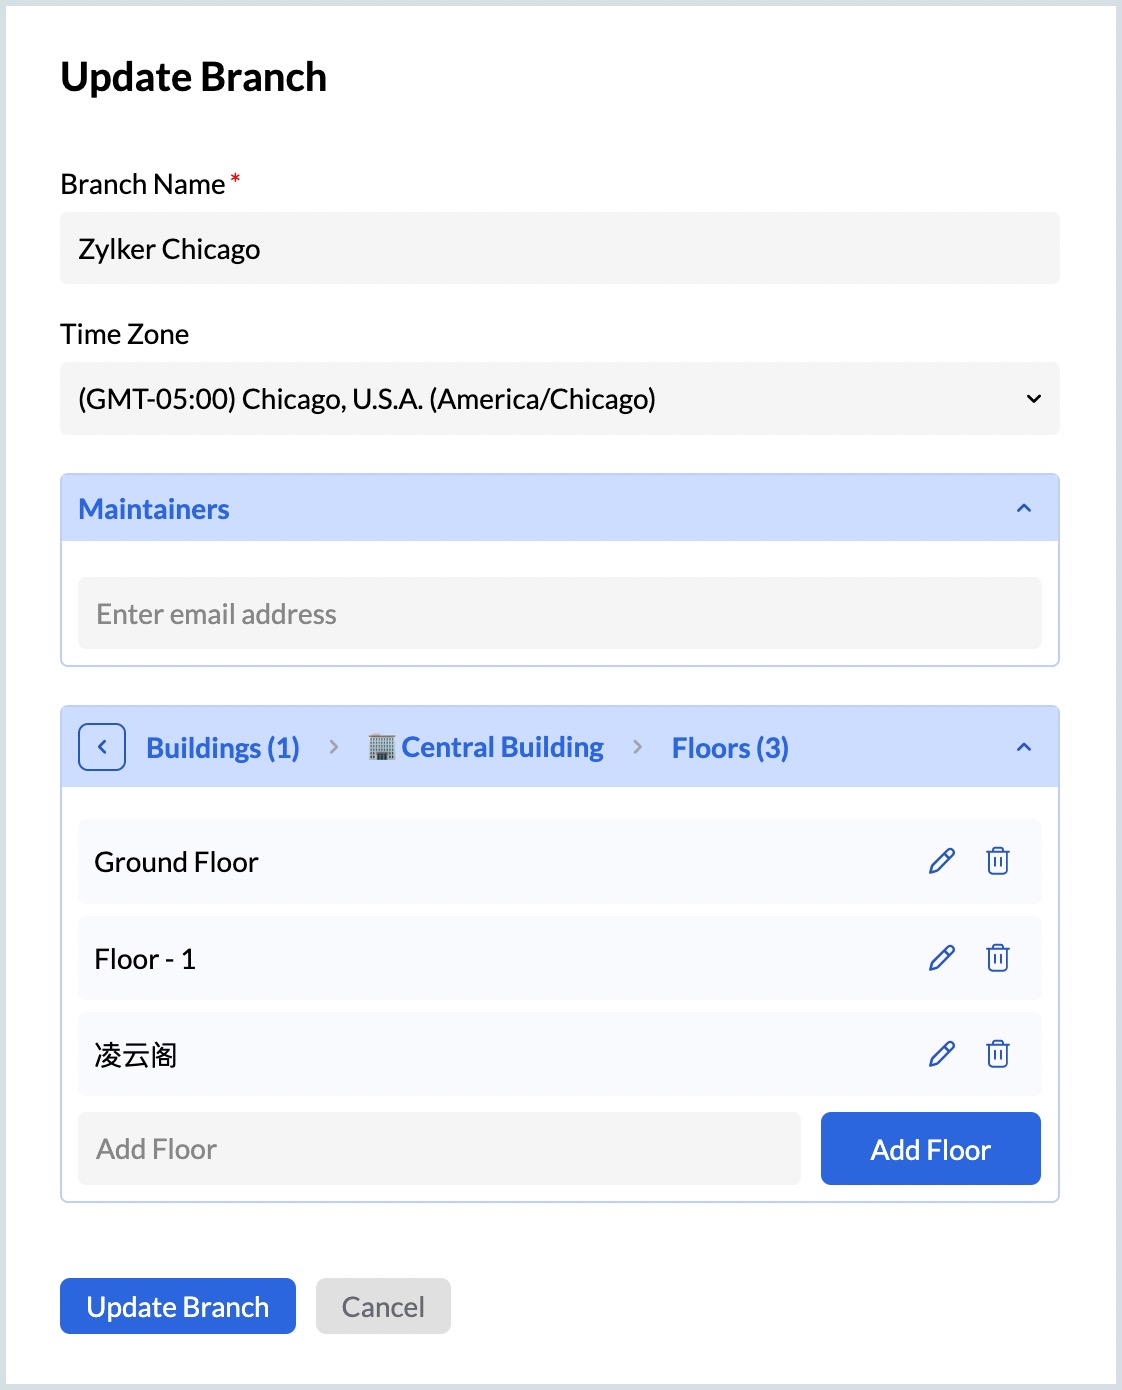Edit the Ground Floor entry

click(x=941, y=861)
